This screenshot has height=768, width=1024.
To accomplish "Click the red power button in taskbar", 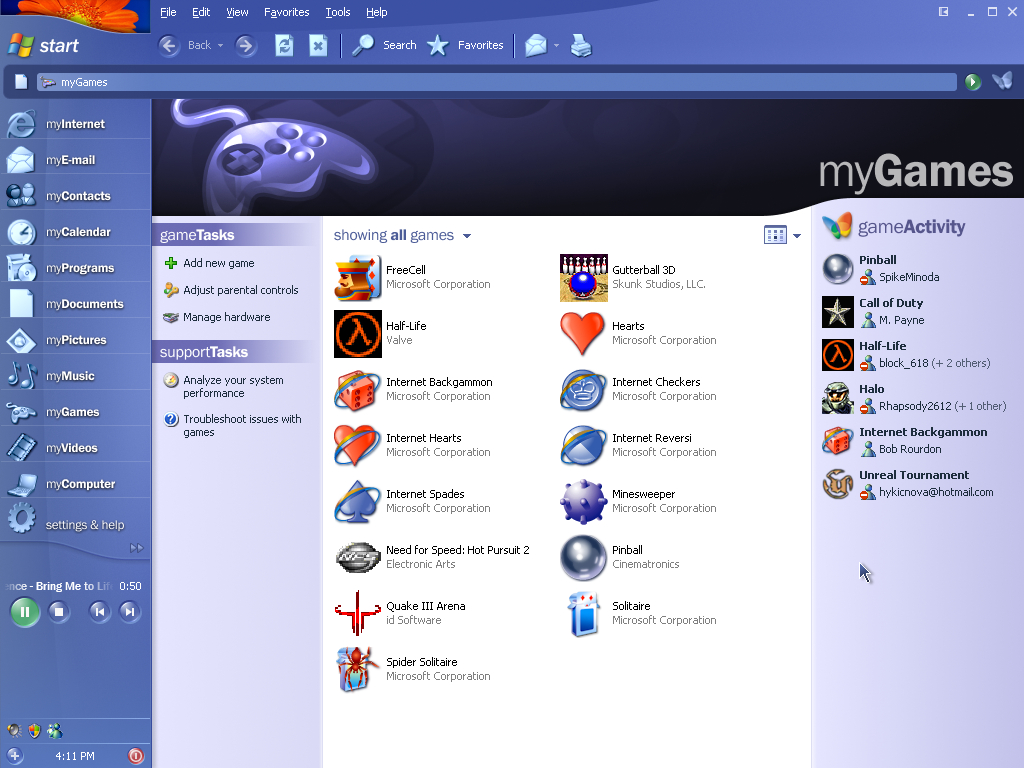I will click(x=136, y=756).
